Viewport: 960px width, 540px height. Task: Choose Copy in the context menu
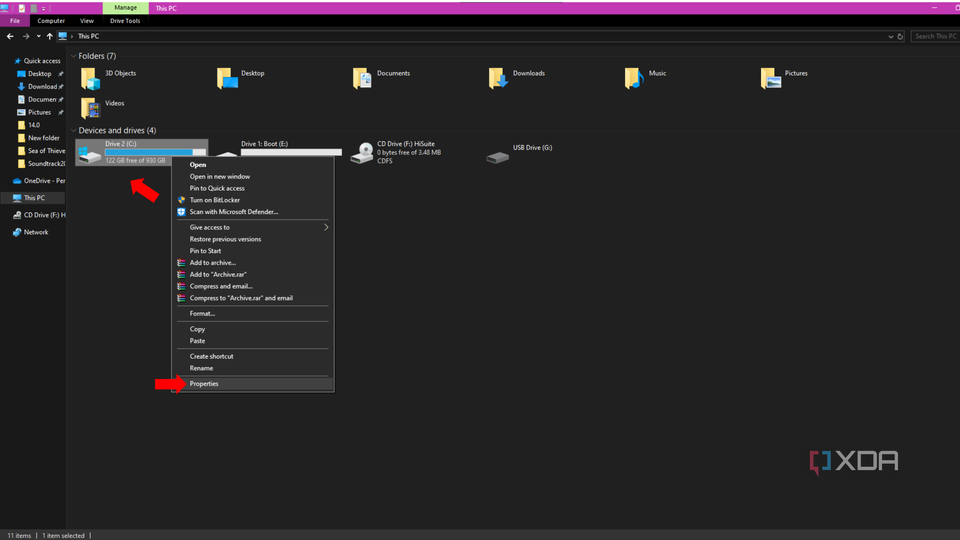click(253, 329)
